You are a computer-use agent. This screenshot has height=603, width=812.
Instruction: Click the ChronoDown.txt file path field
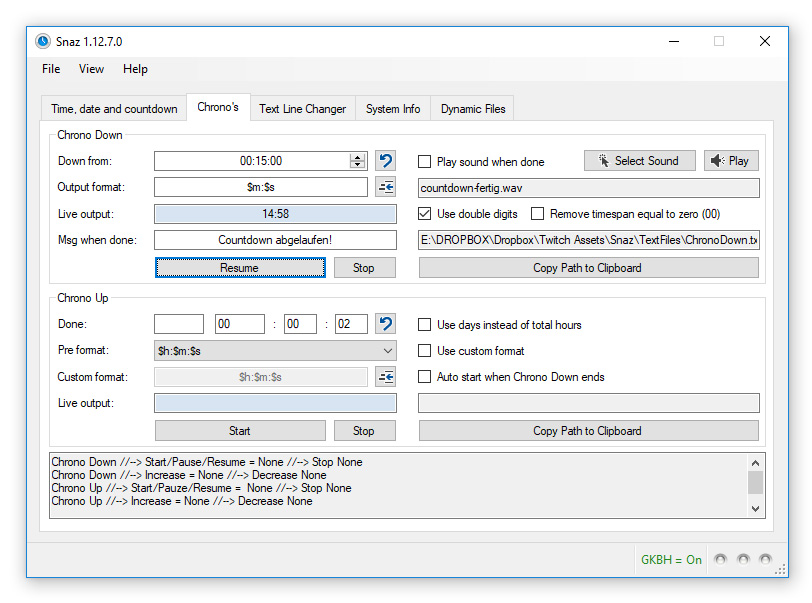click(589, 240)
